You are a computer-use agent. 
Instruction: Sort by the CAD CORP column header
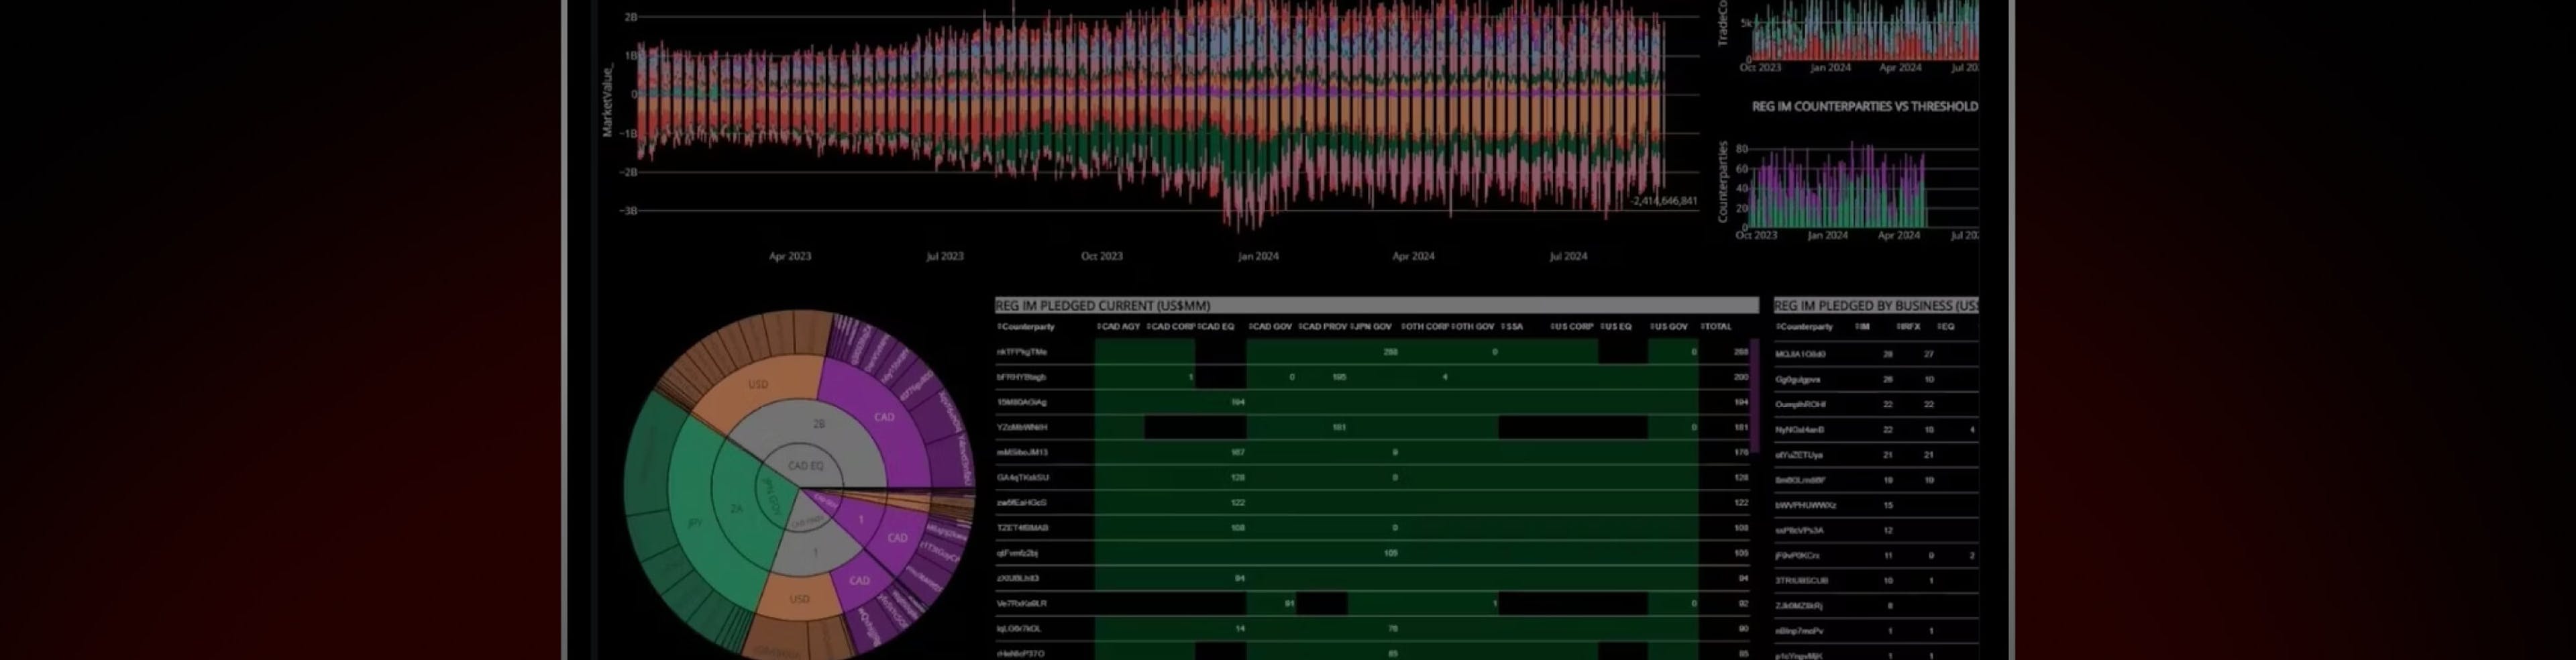(x=1171, y=327)
